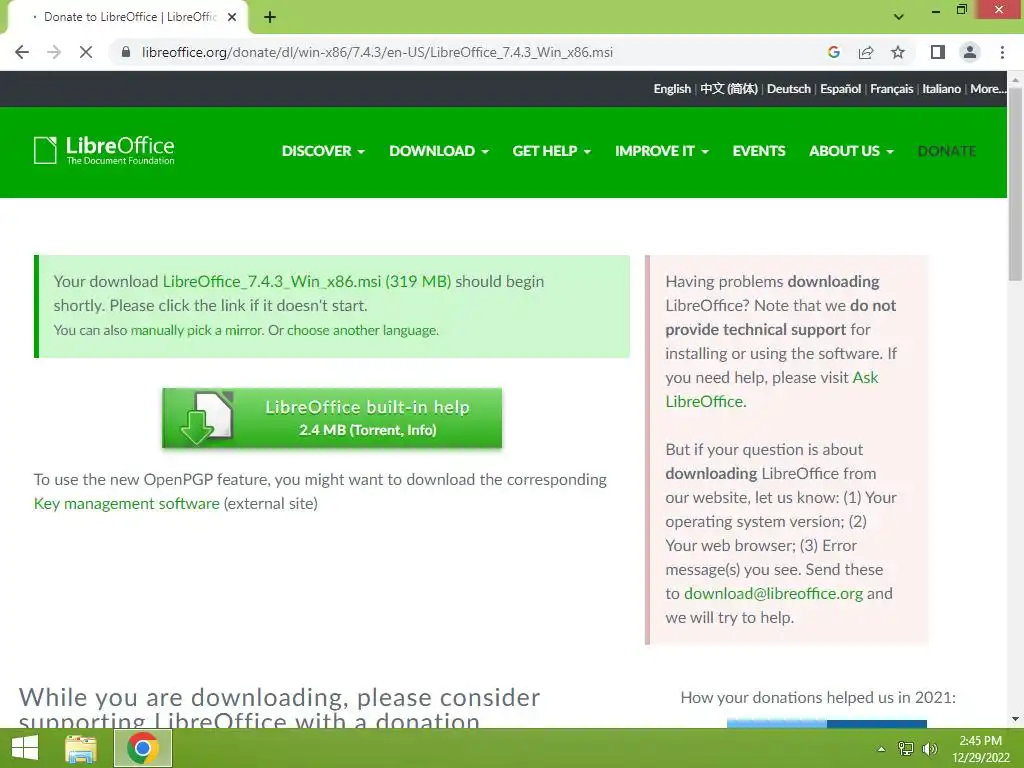Image resolution: width=1024 pixels, height=768 pixels.
Task: Click the browser back arrow
Action: click(22, 52)
